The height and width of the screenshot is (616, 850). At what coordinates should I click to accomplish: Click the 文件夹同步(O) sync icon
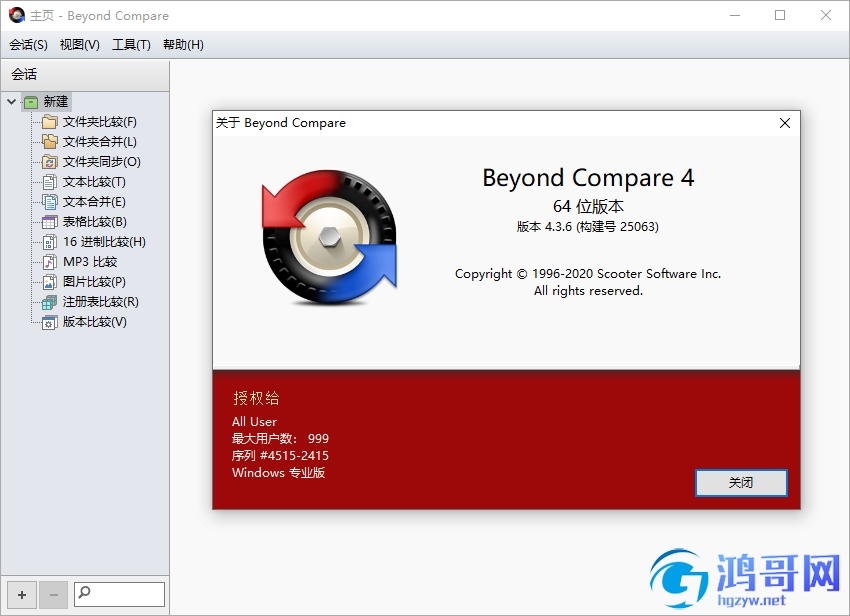tap(49, 162)
